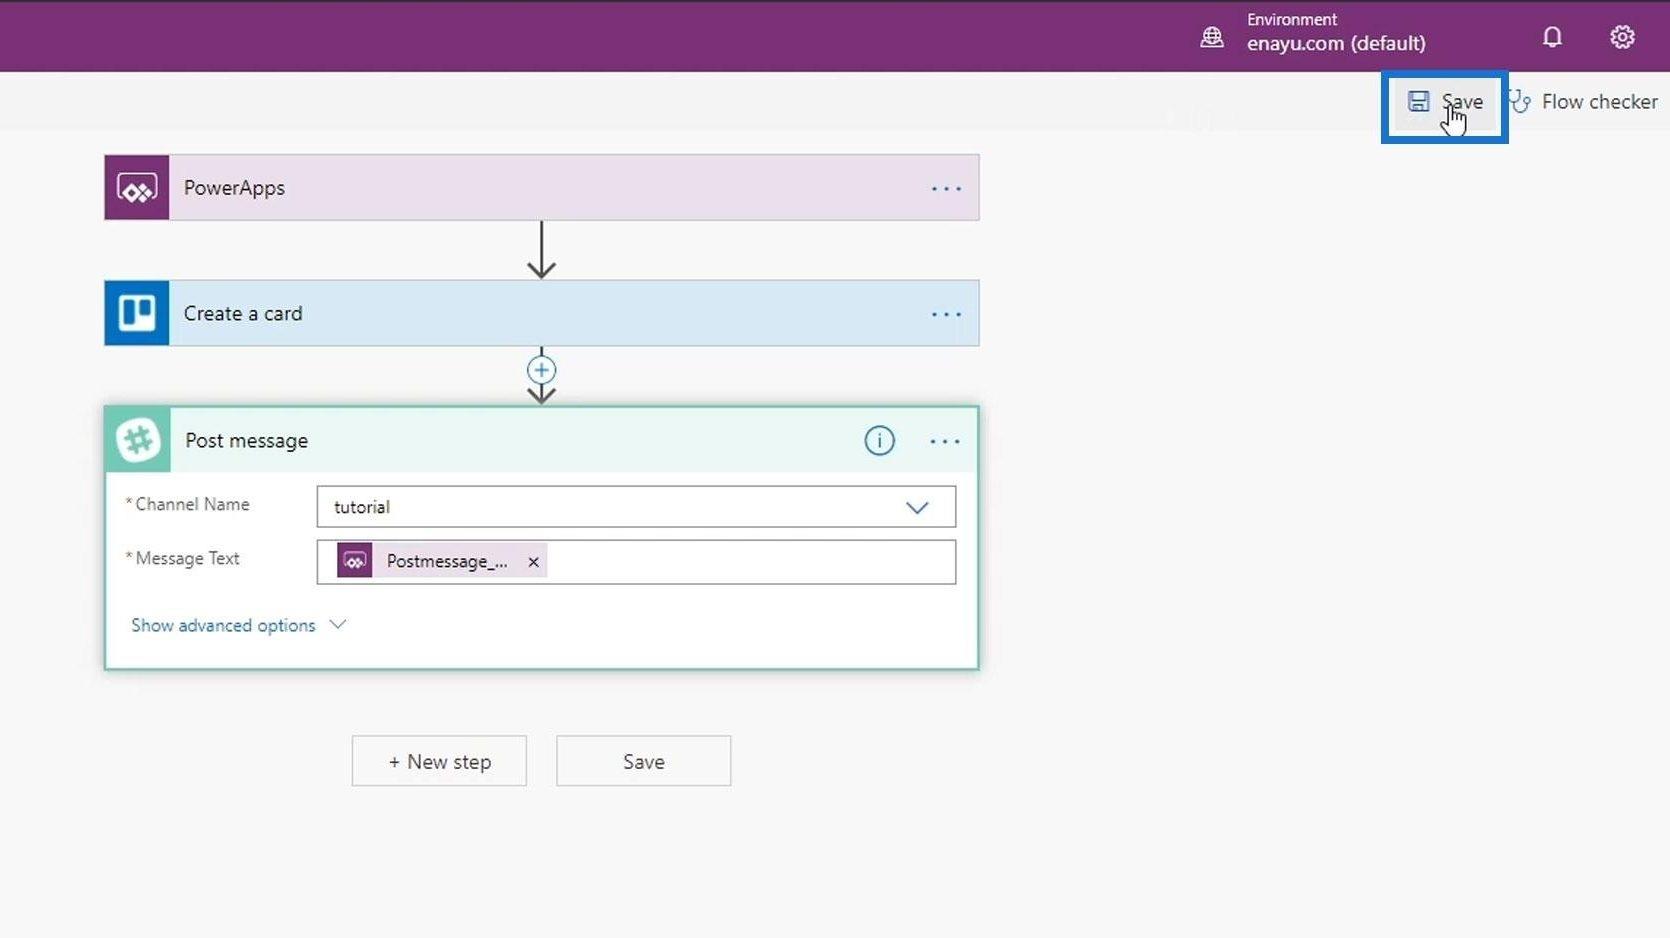1670x938 pixels.
Task: Collapse the Post message step header
Action: (x=541, y=440)
